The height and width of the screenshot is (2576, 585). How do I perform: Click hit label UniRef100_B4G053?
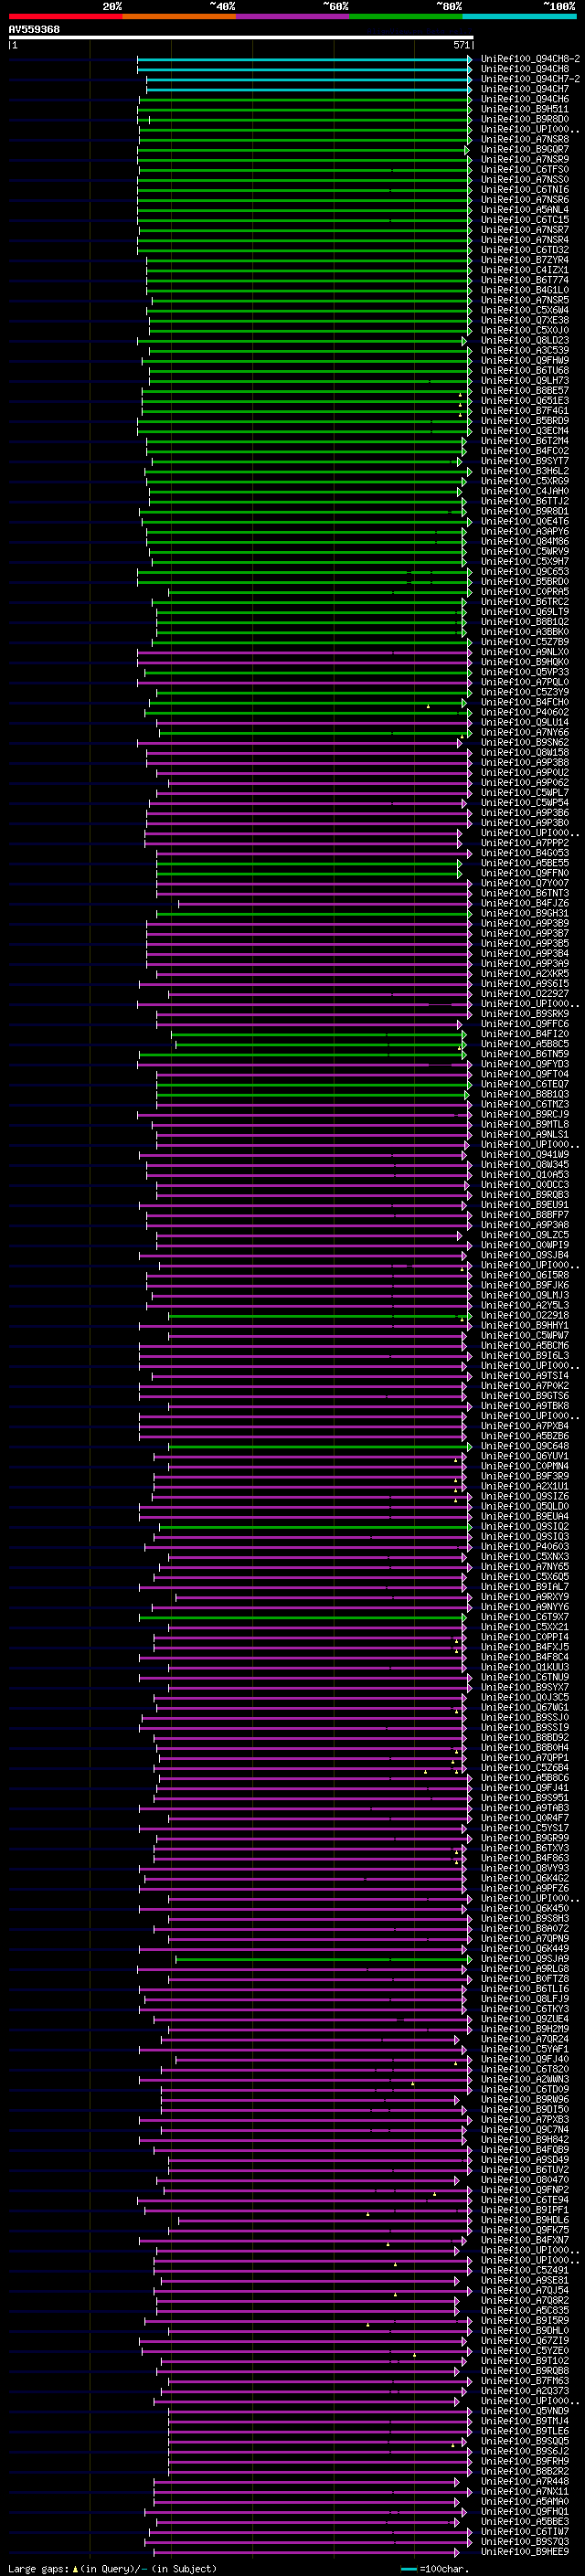tap(525, 853)
